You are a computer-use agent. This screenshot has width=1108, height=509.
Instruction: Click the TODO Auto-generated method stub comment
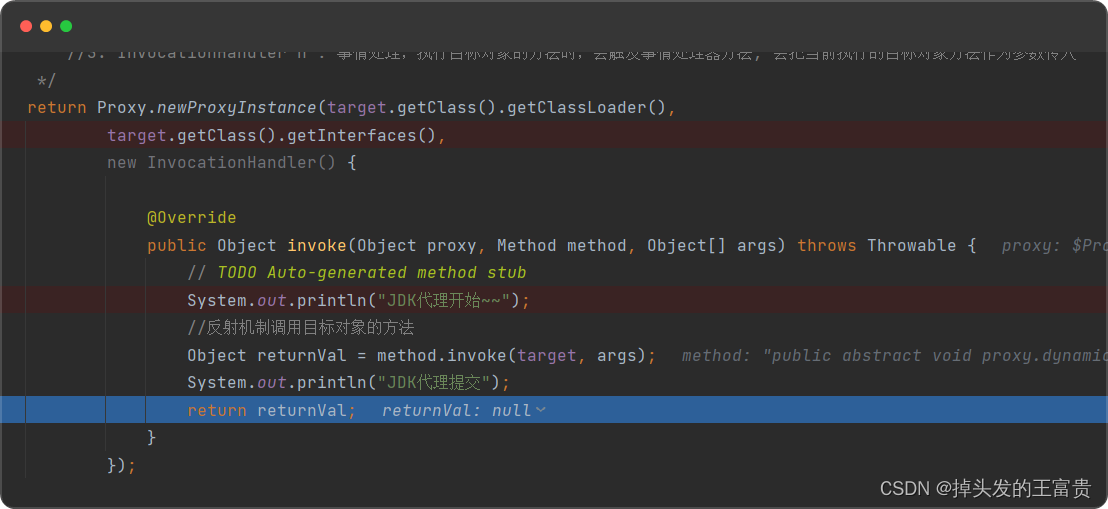(372, 273)
